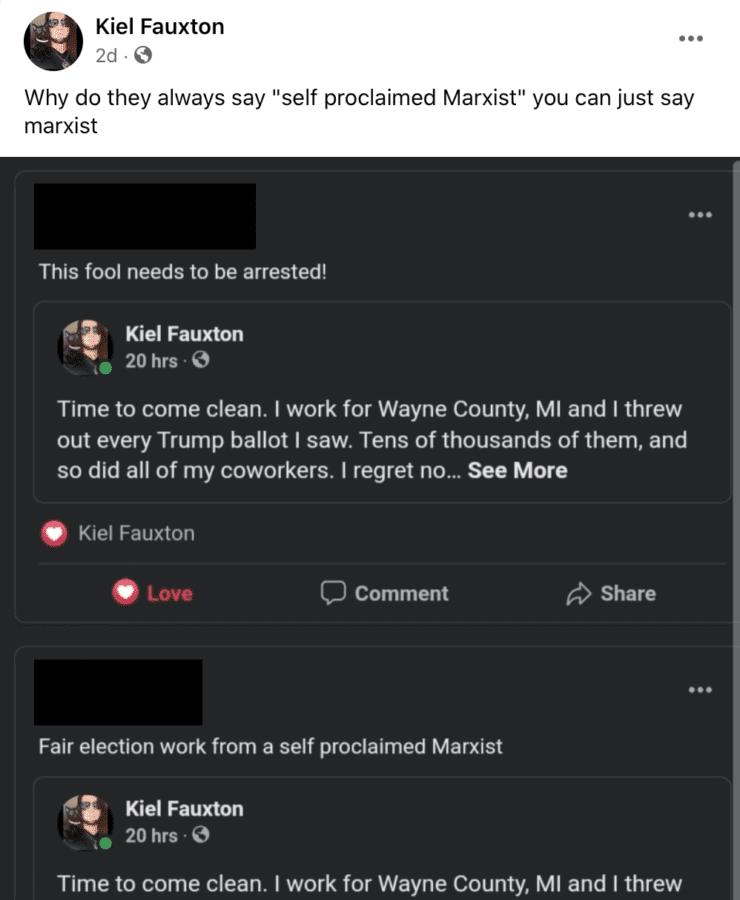Open the options menu on the second shared post
Viewport: 740px width, 900px height.
click(x=700, y=689)
